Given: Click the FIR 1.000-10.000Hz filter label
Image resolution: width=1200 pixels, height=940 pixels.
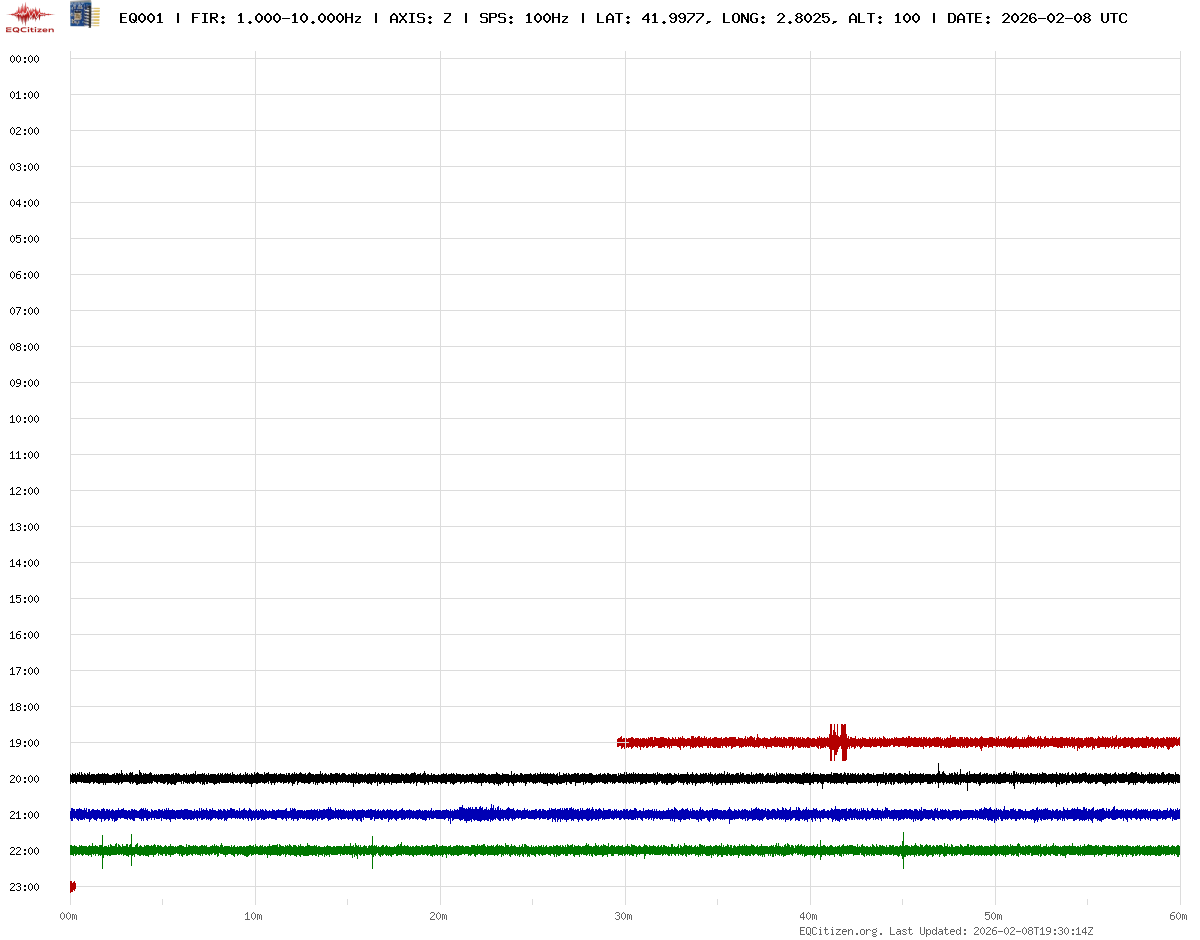Looking at the screenshot, I should pos(276,18).
